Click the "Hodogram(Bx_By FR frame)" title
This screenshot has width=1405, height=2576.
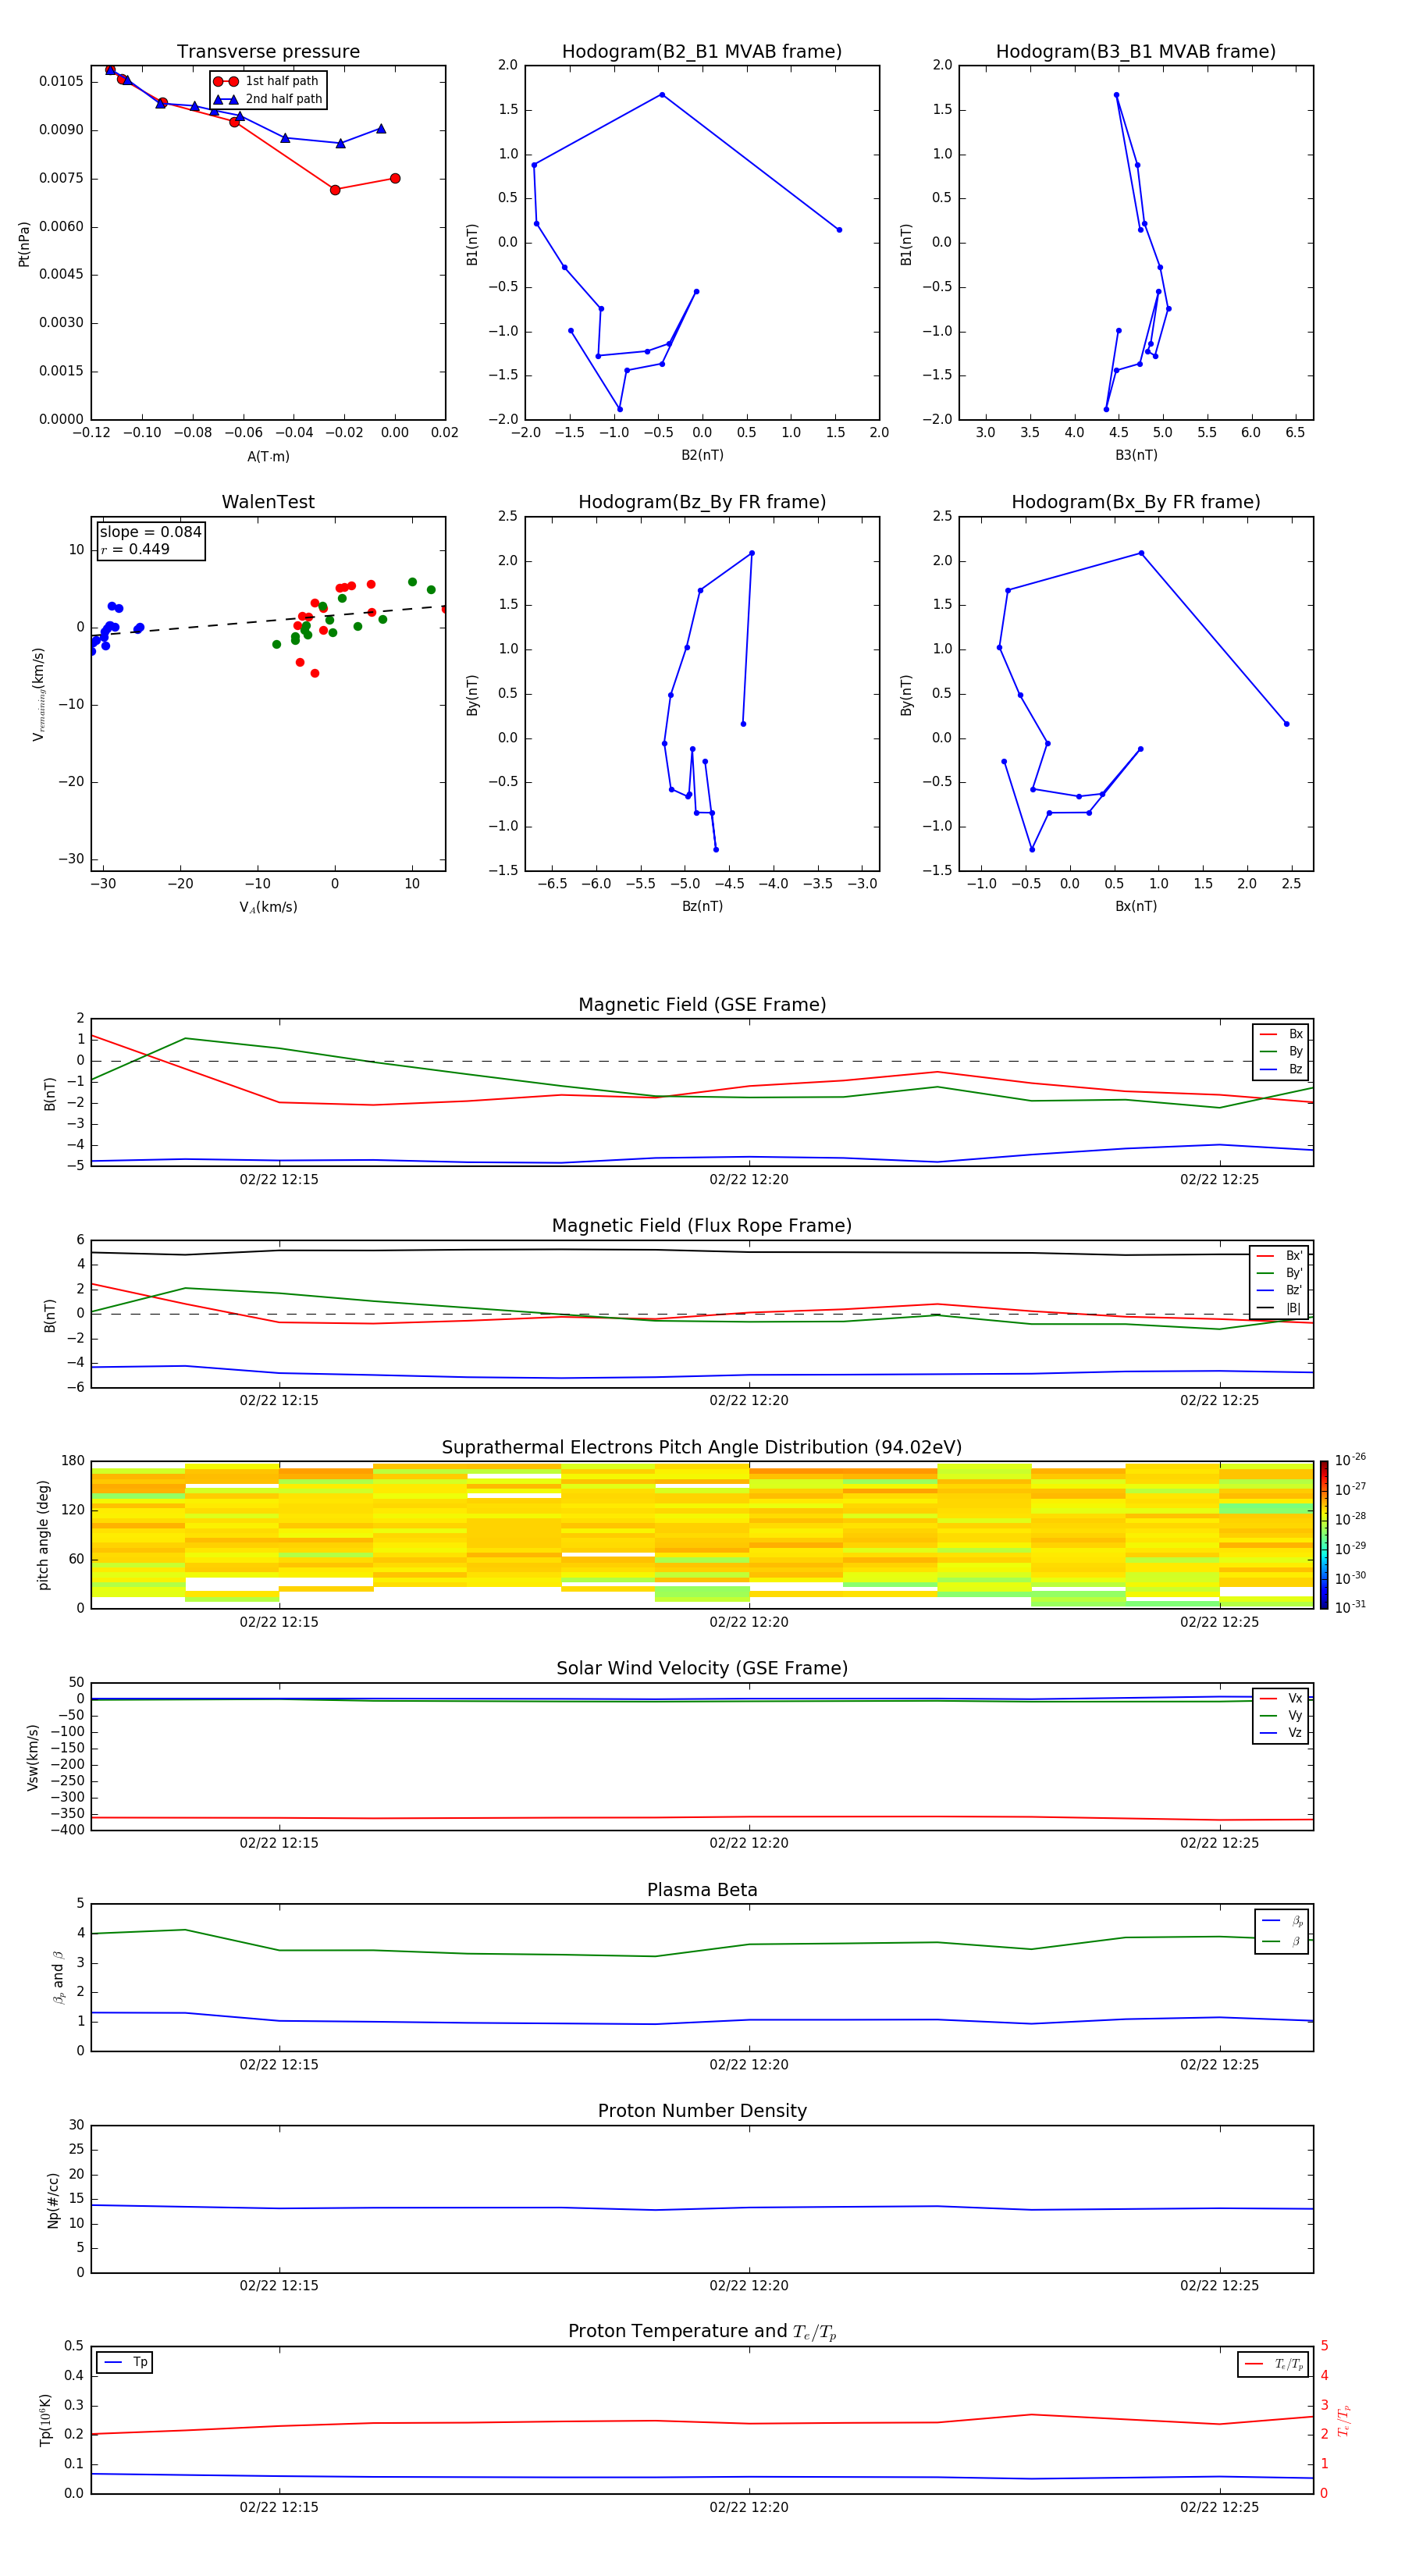pos(1136,502)
